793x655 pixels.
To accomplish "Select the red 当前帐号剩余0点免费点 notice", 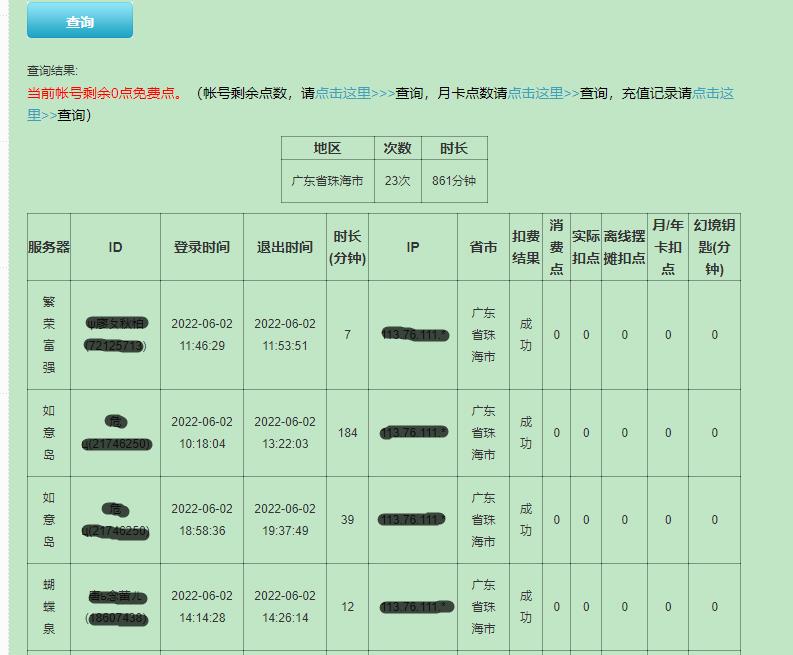I will 105,93.
